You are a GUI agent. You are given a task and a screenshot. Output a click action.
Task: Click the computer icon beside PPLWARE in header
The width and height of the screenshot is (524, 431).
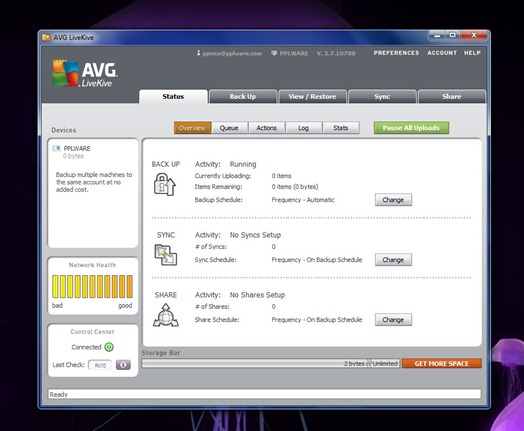coord(274,53)
